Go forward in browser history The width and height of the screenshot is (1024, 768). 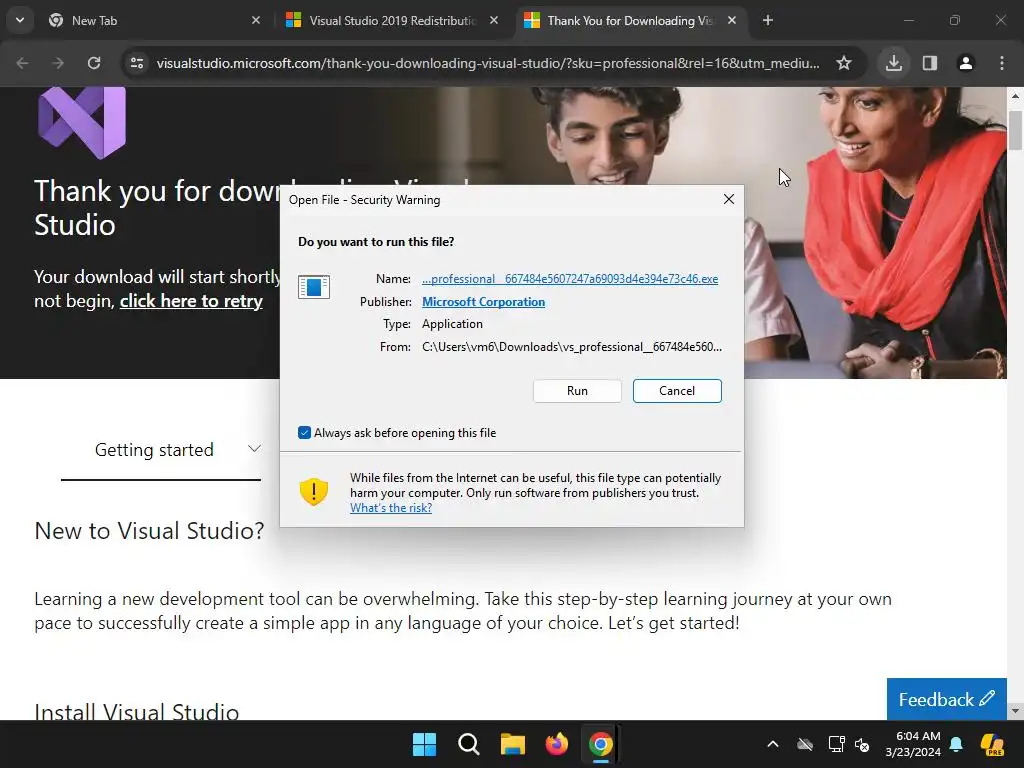pyautogui.click(x=58, y=63)
